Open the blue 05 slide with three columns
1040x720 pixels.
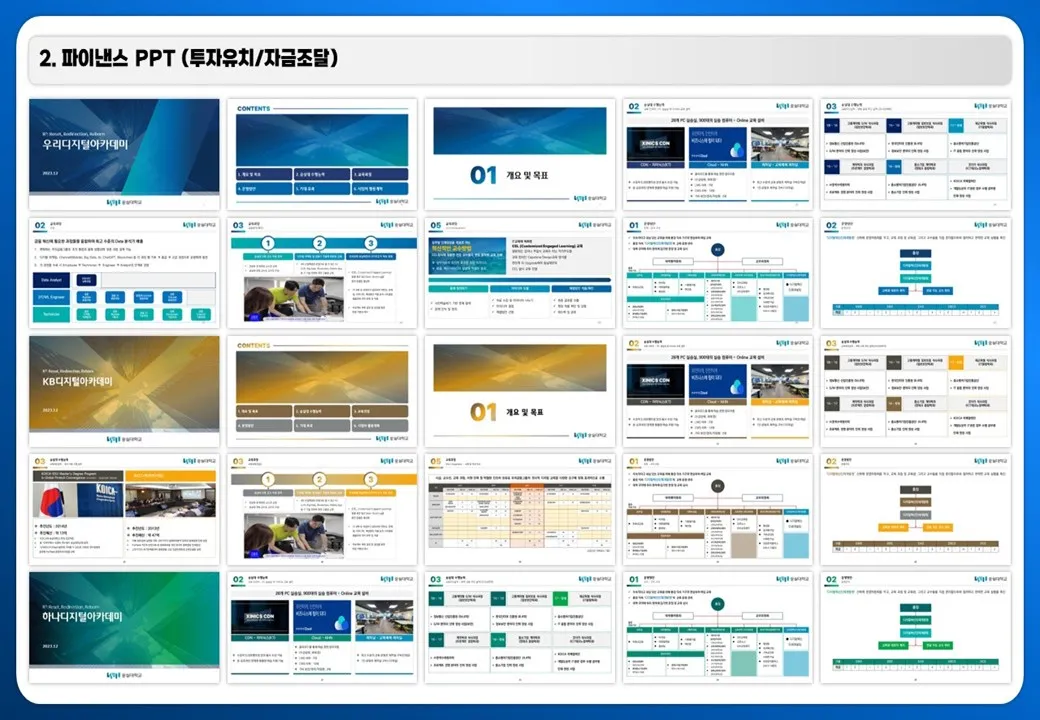(x=520, y=273)
